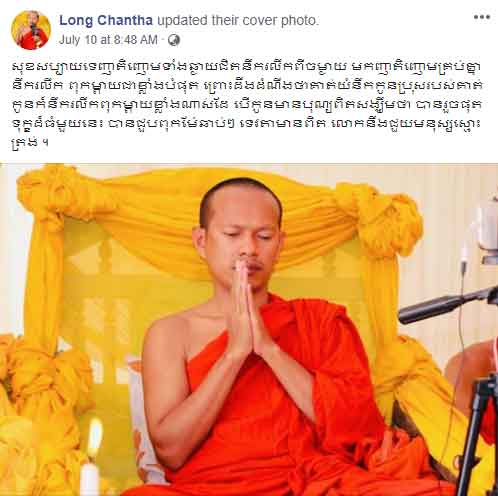498x496 pixels.
Task: Click the globe public privacy icon
Action: coord(174,40)
